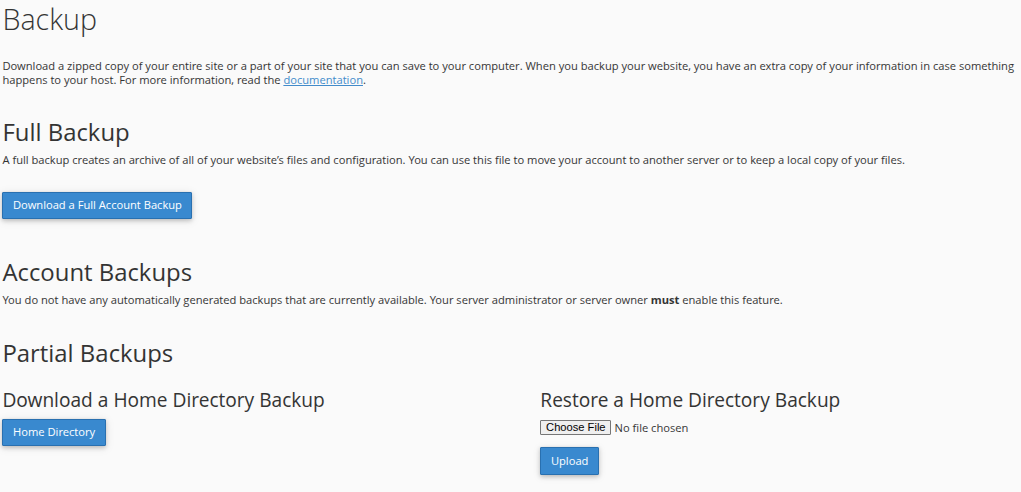1021x492 pixels.
Task: Click the words 'enable this feature'
Action: click(731, 301)
